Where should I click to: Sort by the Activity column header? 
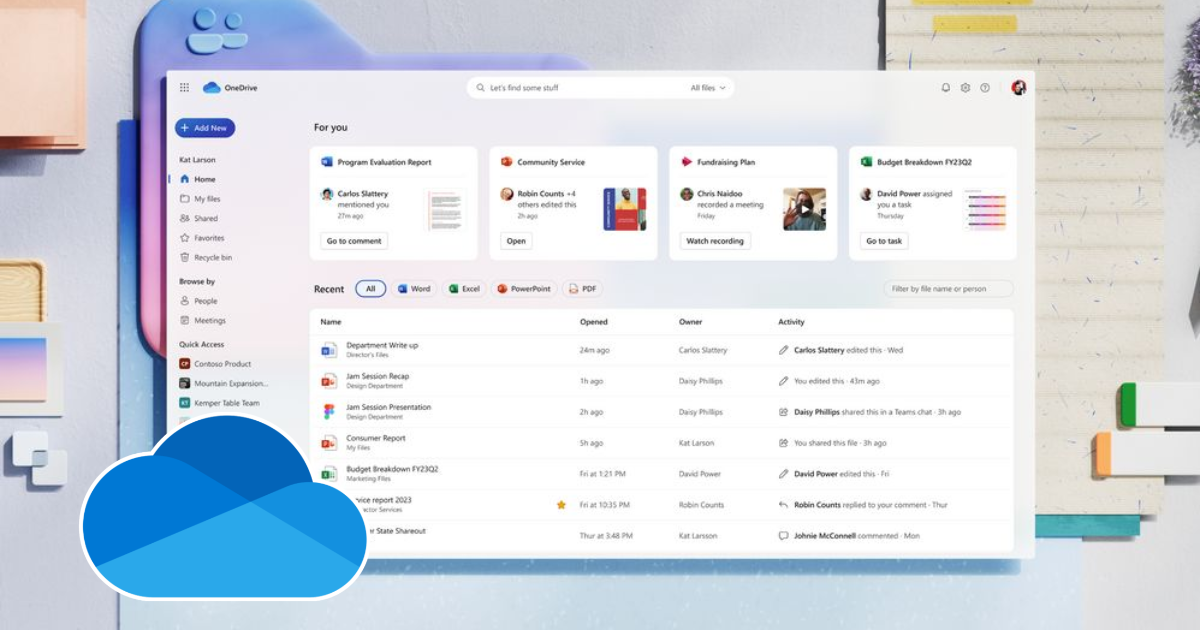tap(792, 322)
